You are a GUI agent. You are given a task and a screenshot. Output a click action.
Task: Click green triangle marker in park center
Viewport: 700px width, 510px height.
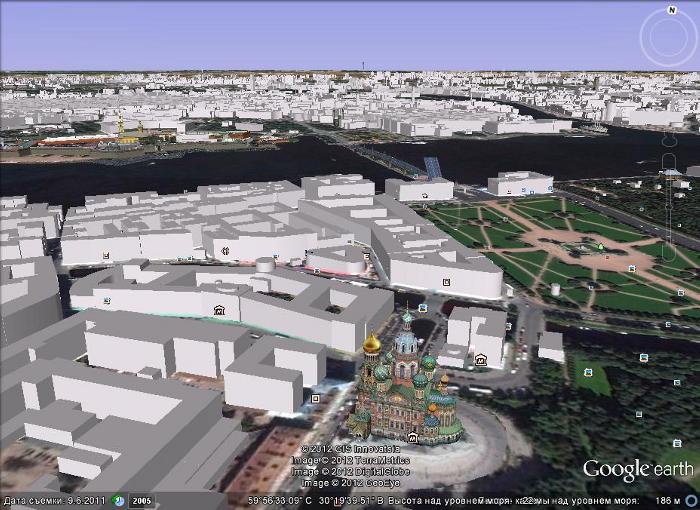click(600, 245)
